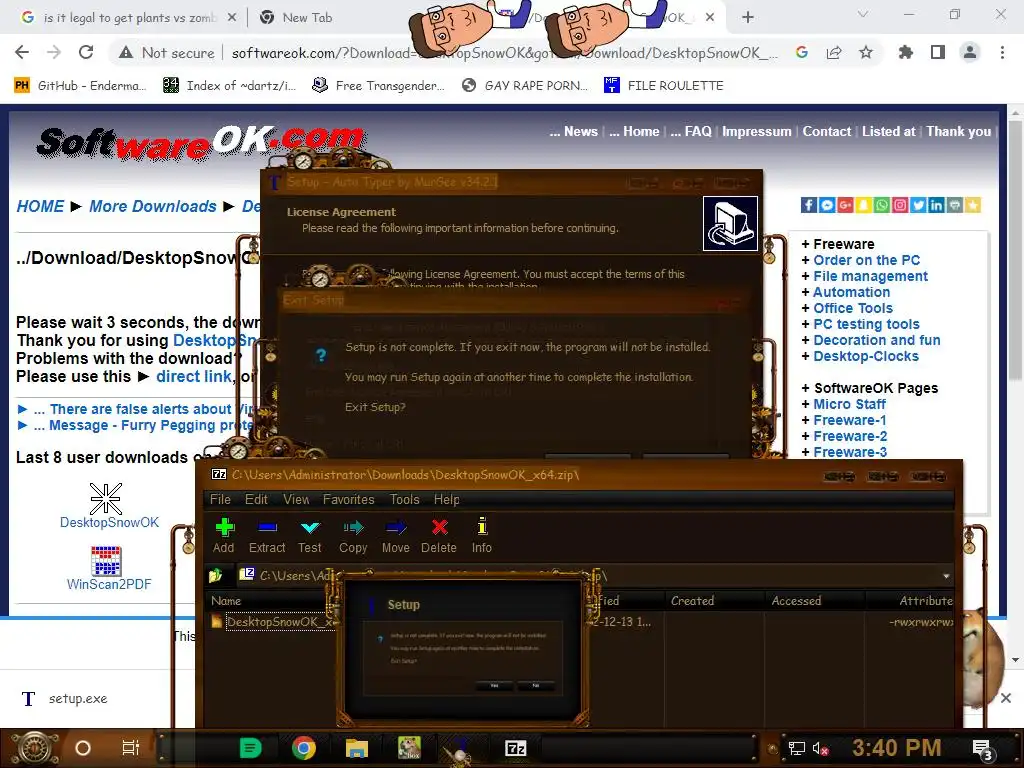
Task: Share page via the Snapchat icon
Action: (x=863, y=205)
